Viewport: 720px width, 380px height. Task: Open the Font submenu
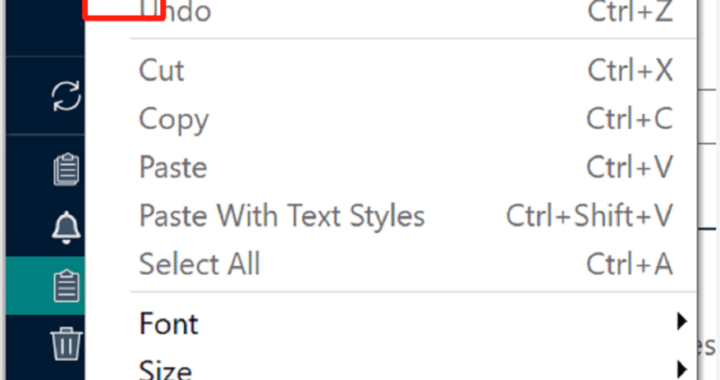tap(169, 324)
